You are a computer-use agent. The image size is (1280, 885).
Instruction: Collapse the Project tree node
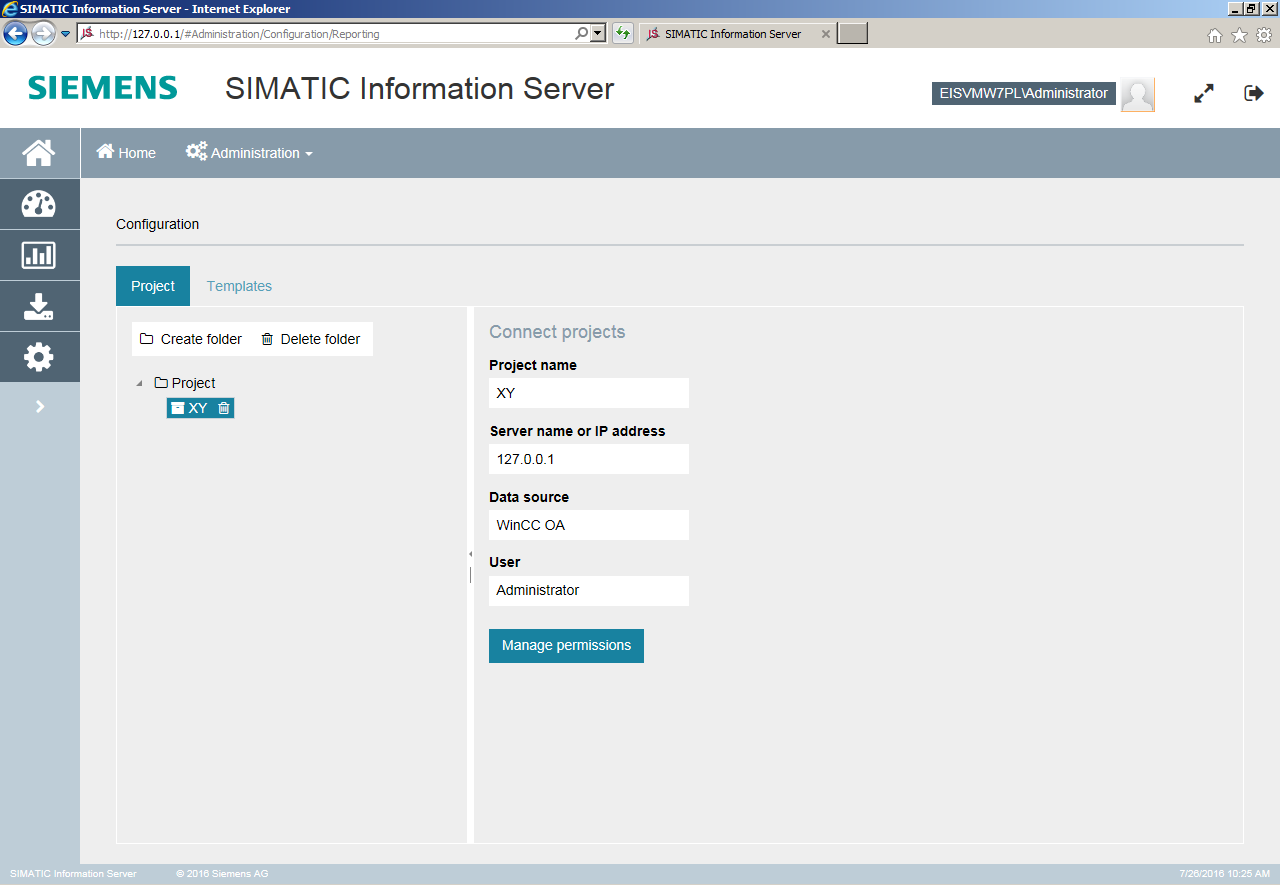coord(139,383)
